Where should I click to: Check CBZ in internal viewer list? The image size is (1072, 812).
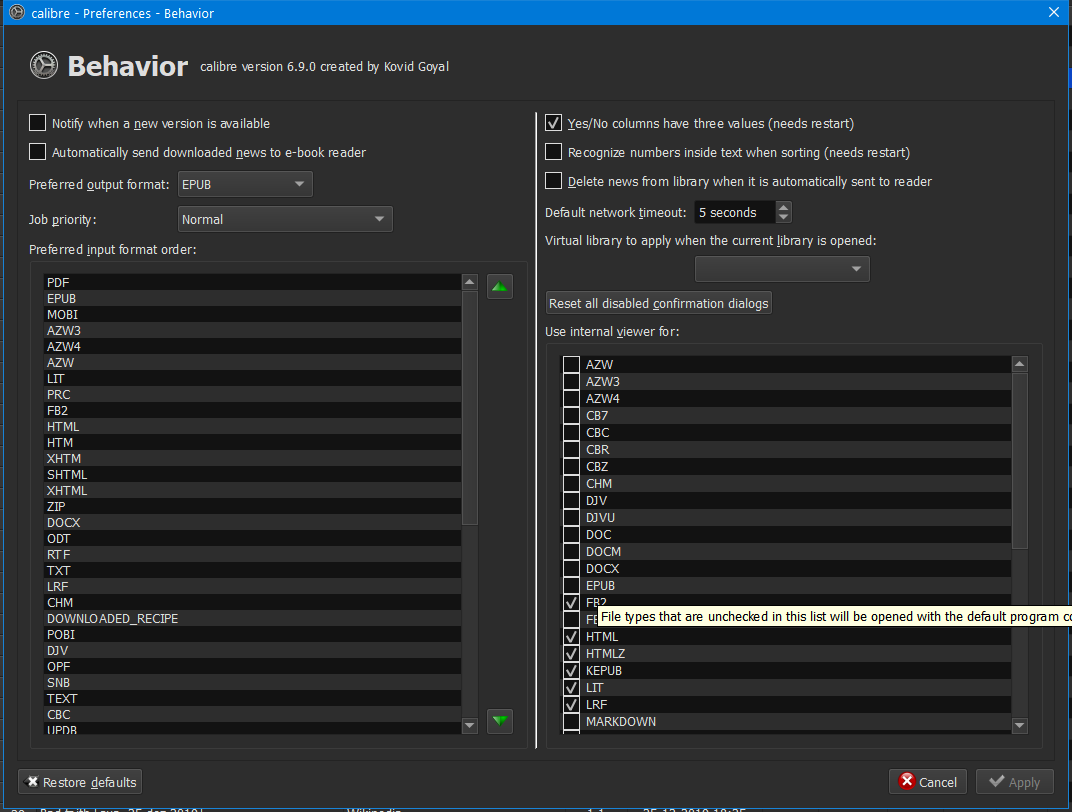pyautogui.click(x=572, y=466)
